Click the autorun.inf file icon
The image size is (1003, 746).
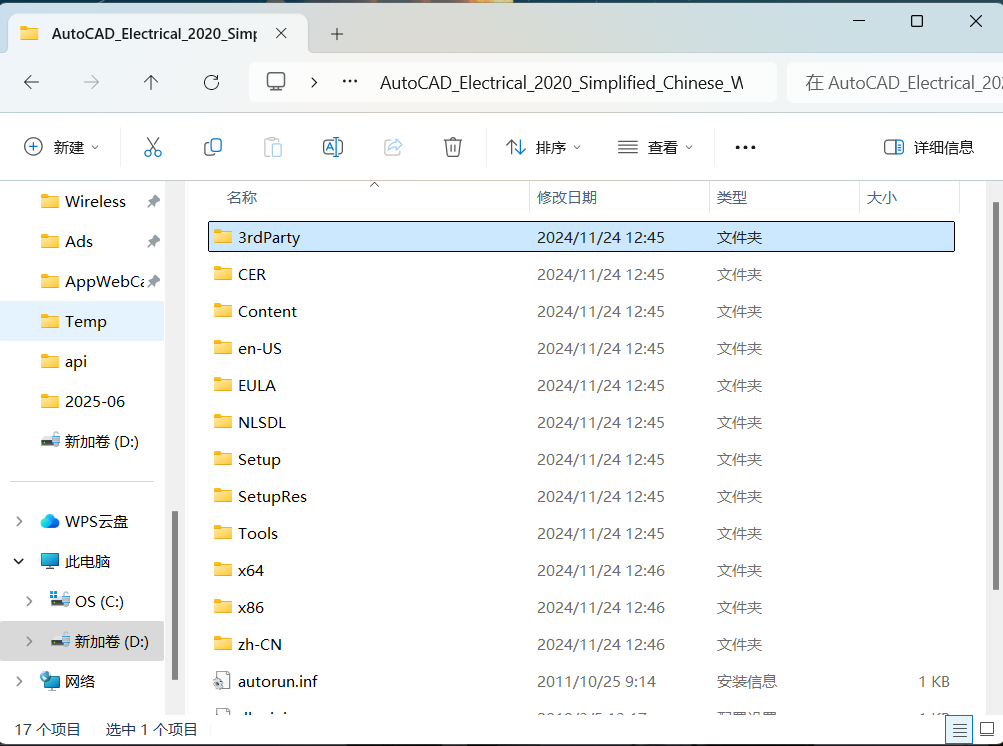[221, 681]
